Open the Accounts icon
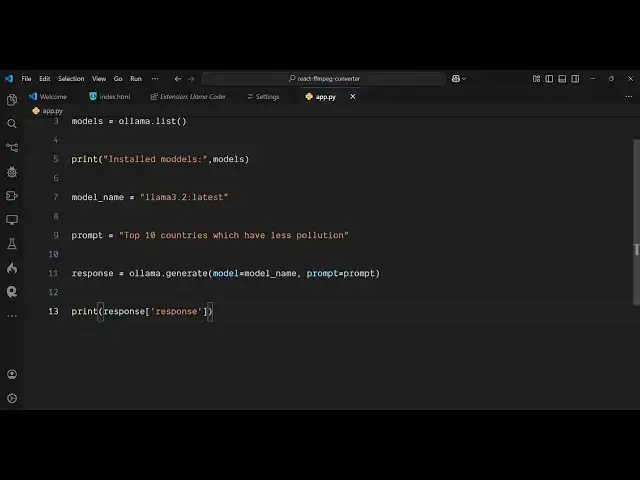640x480 pixels. 12,374
